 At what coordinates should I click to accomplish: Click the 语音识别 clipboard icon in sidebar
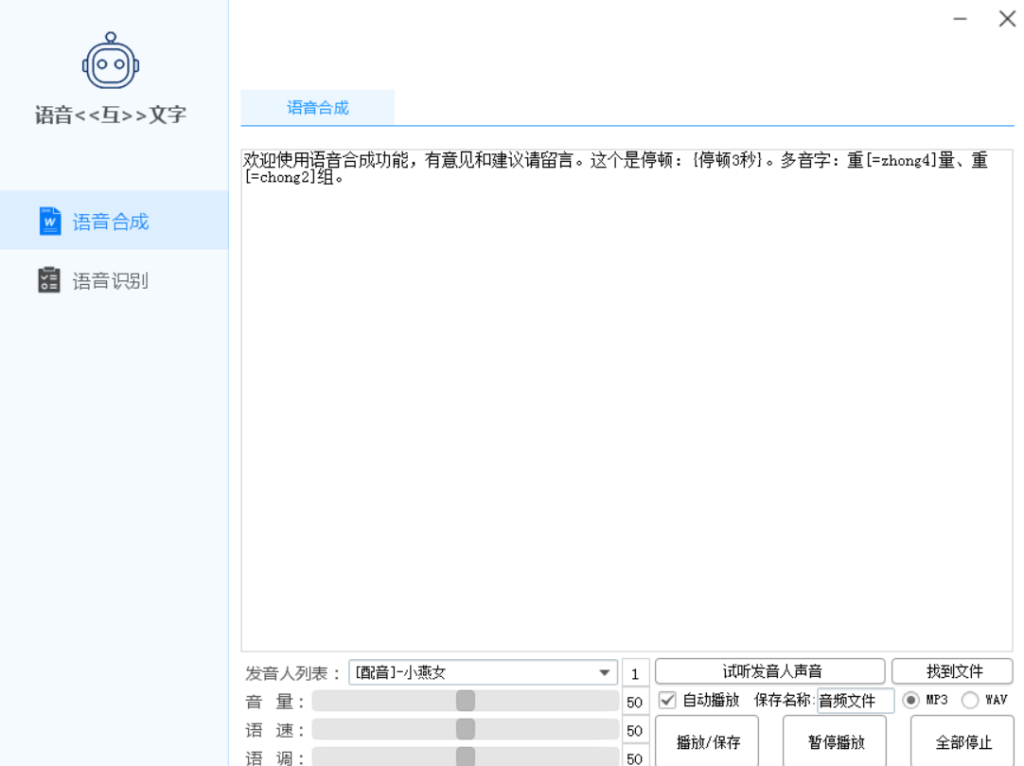coord(49,280)
